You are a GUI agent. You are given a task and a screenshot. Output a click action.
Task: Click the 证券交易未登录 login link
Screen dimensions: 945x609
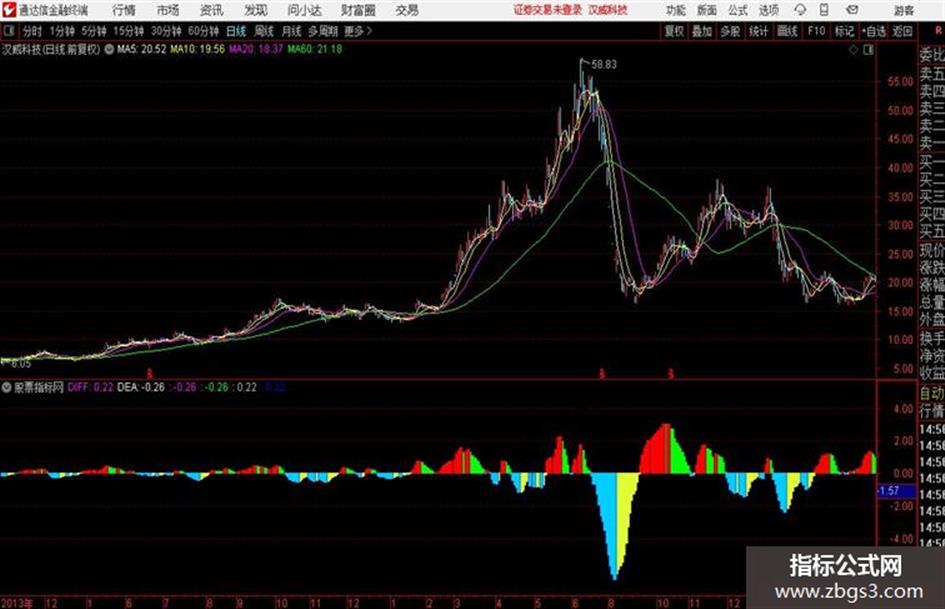click(x=548, y=10)
